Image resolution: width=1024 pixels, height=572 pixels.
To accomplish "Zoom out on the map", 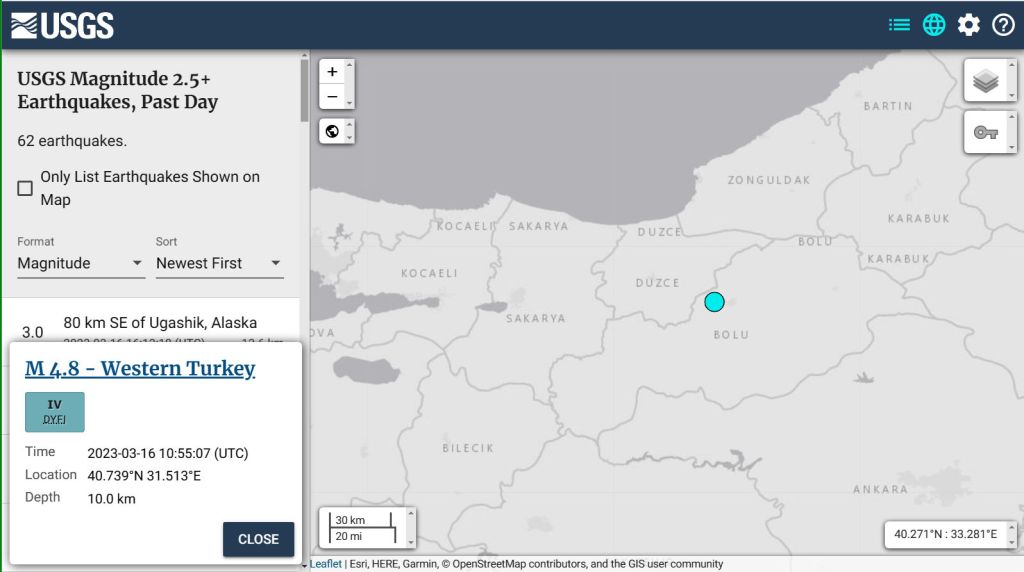I will [333, 97].
